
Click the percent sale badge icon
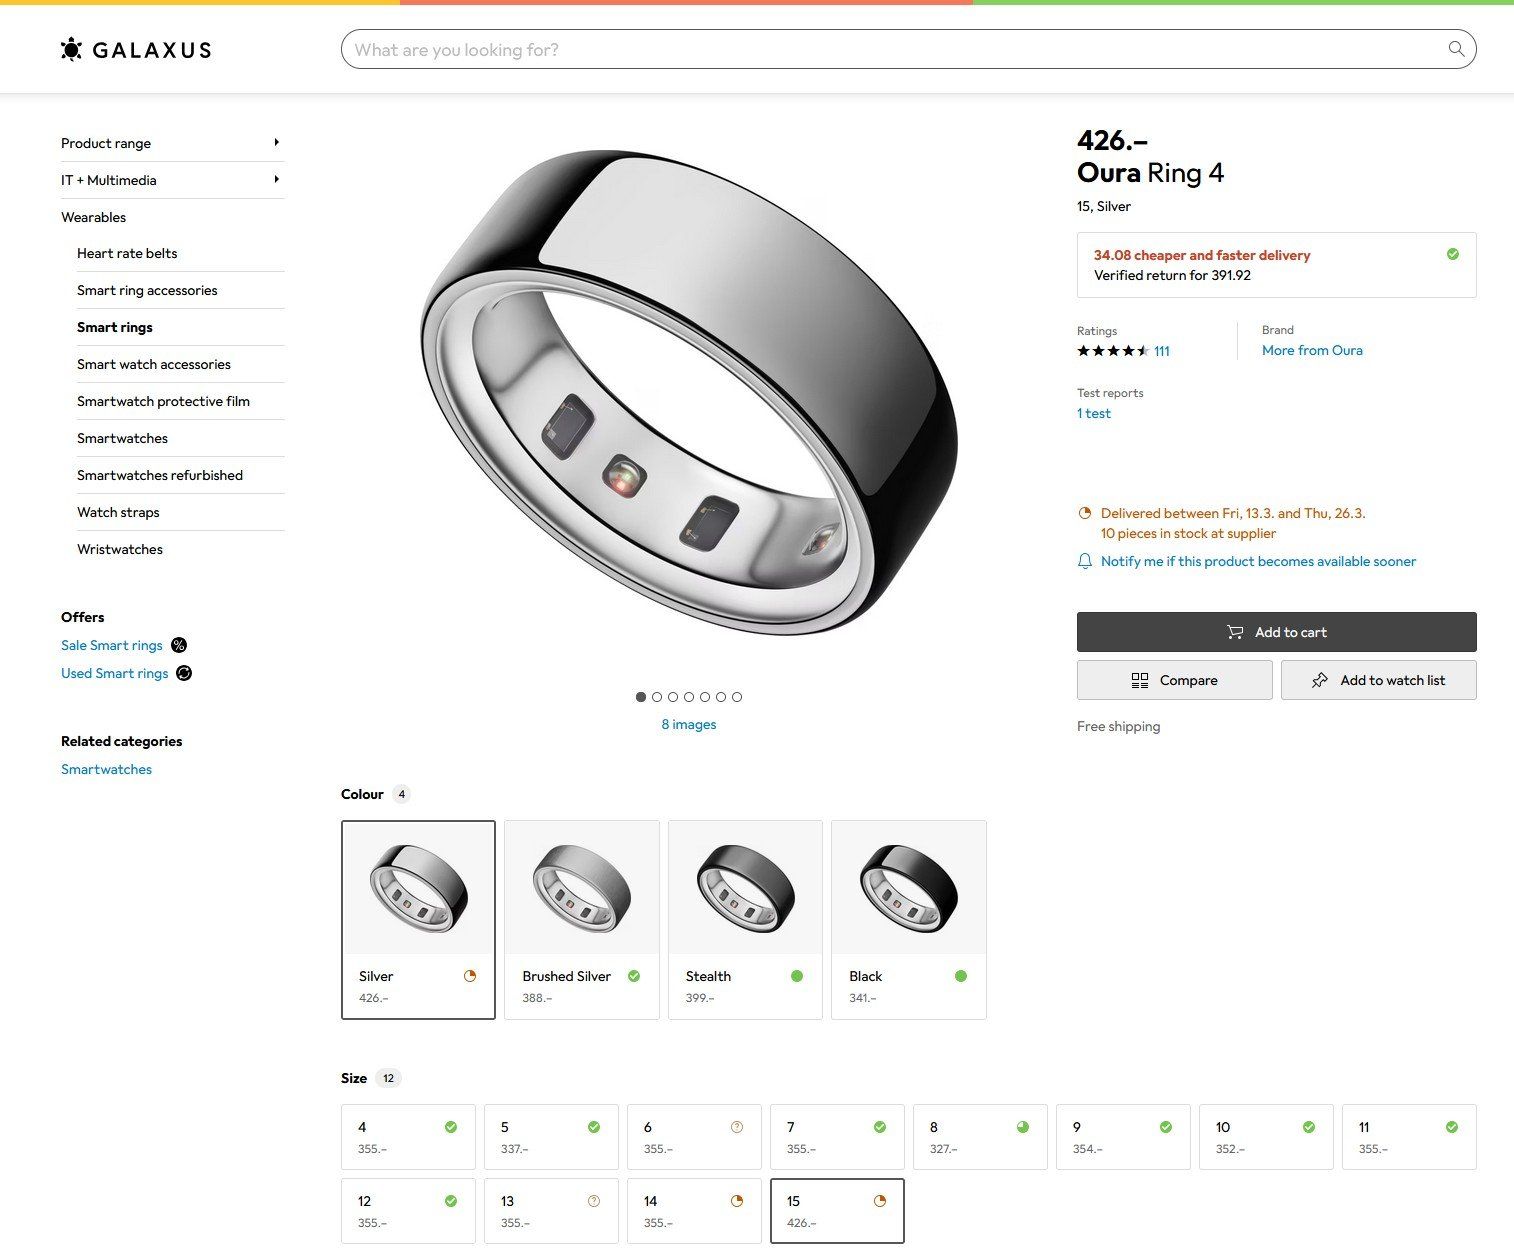click(x=179, y=645)
